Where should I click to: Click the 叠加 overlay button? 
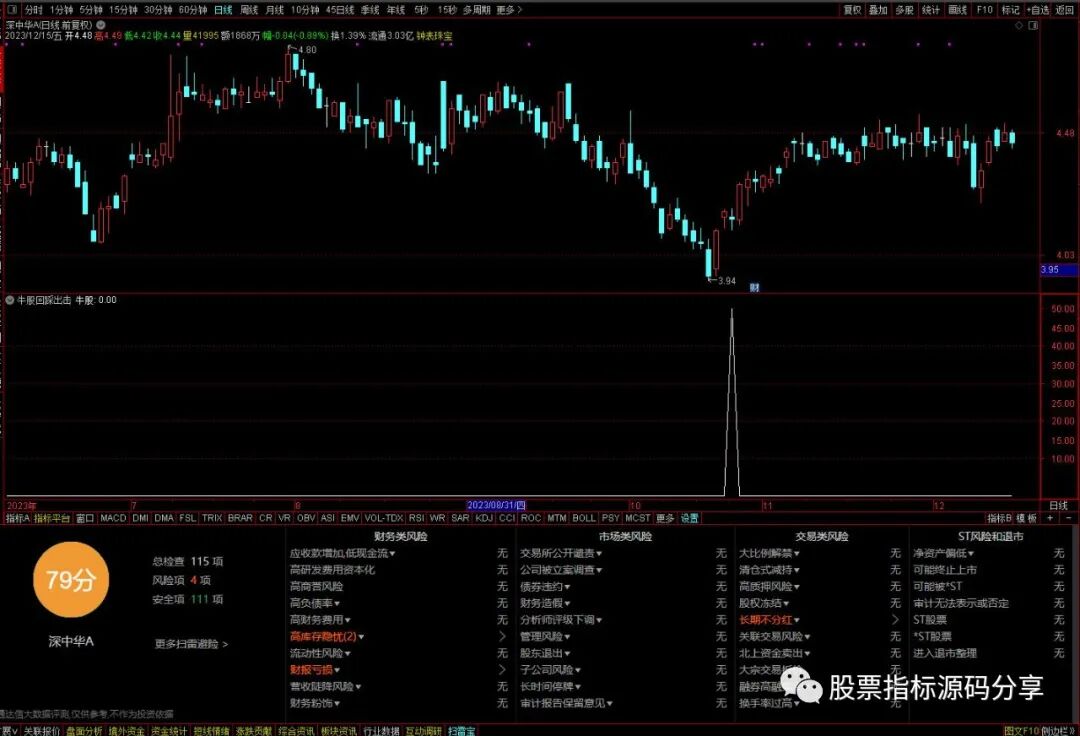coord(878,10)
